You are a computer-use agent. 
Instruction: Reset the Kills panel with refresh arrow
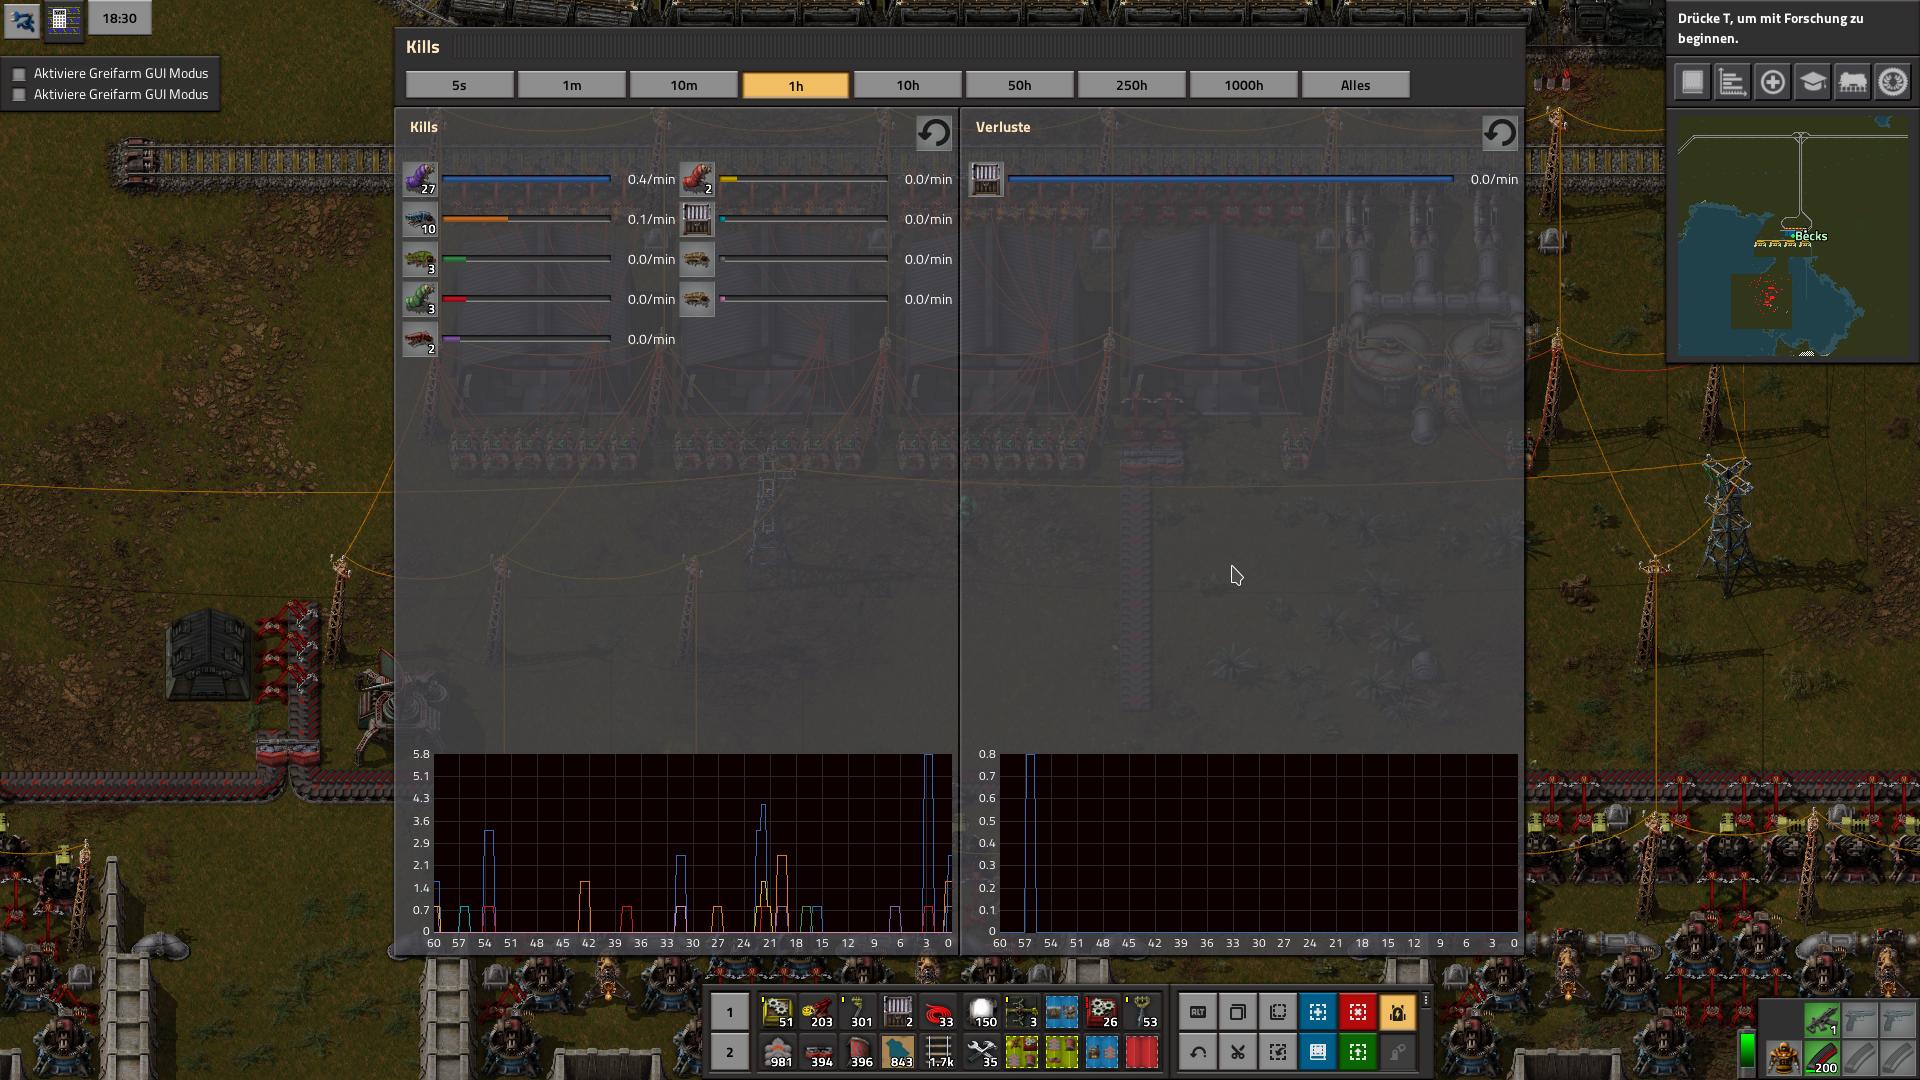(933, 133)
